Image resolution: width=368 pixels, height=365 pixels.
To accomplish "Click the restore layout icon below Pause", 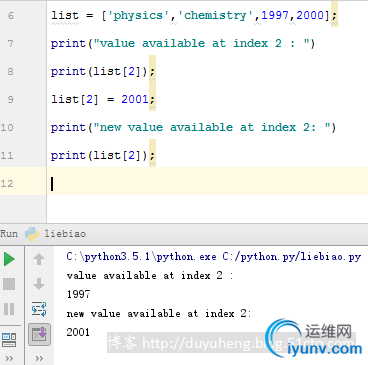I will [9, 340].
